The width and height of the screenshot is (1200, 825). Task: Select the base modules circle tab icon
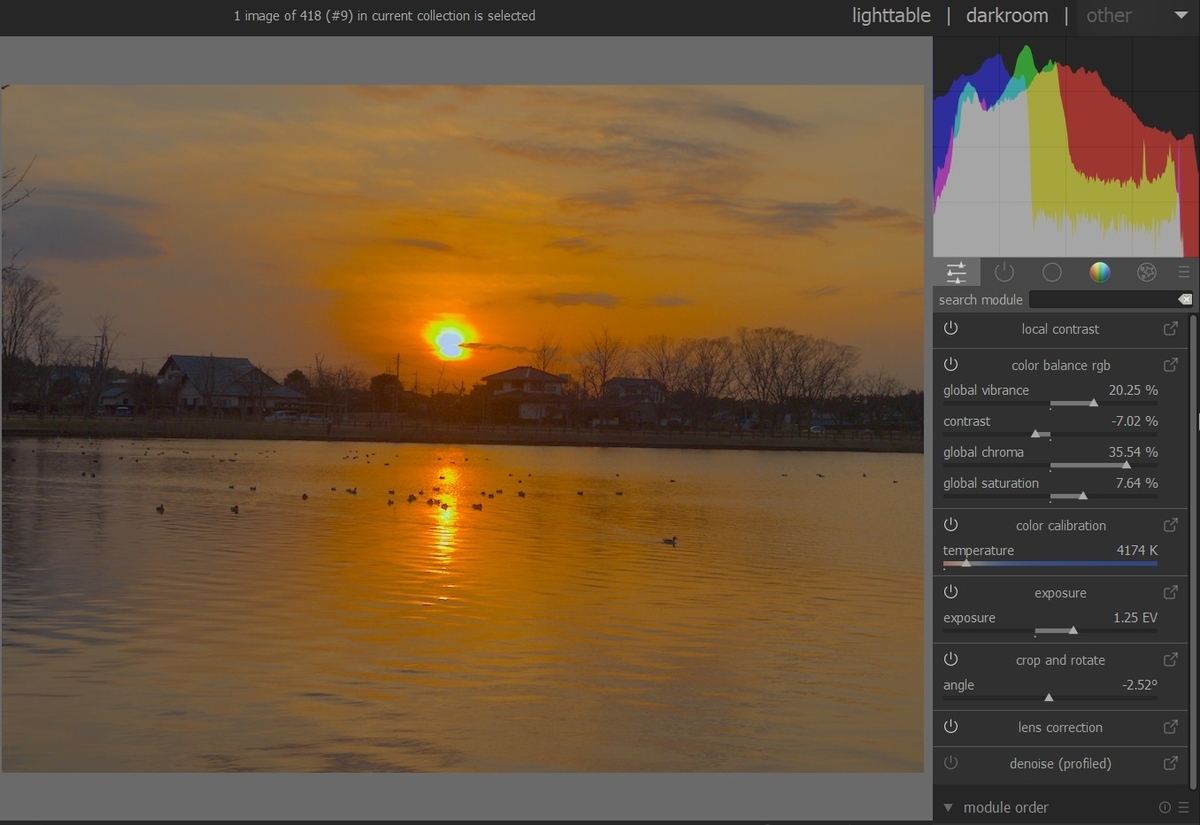pos(1052,272)
